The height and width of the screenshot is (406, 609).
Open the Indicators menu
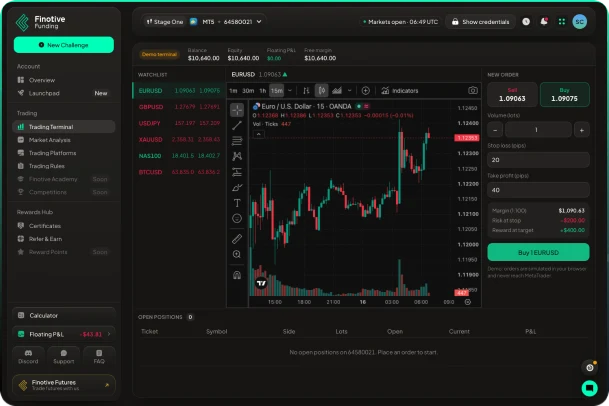tap(400, 91)
